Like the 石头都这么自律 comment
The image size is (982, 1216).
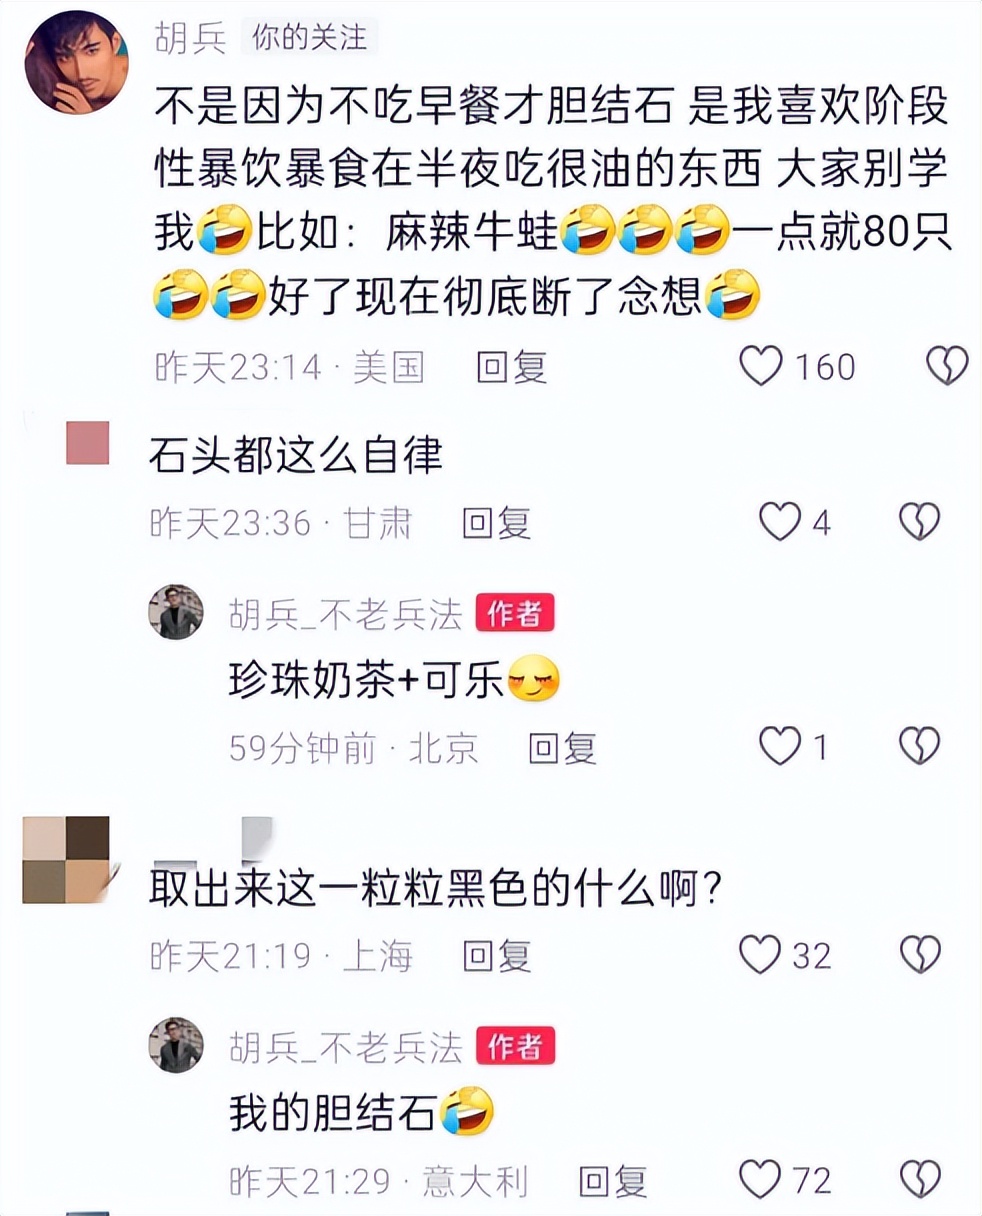pyautogui.click(x=780, y=522)
